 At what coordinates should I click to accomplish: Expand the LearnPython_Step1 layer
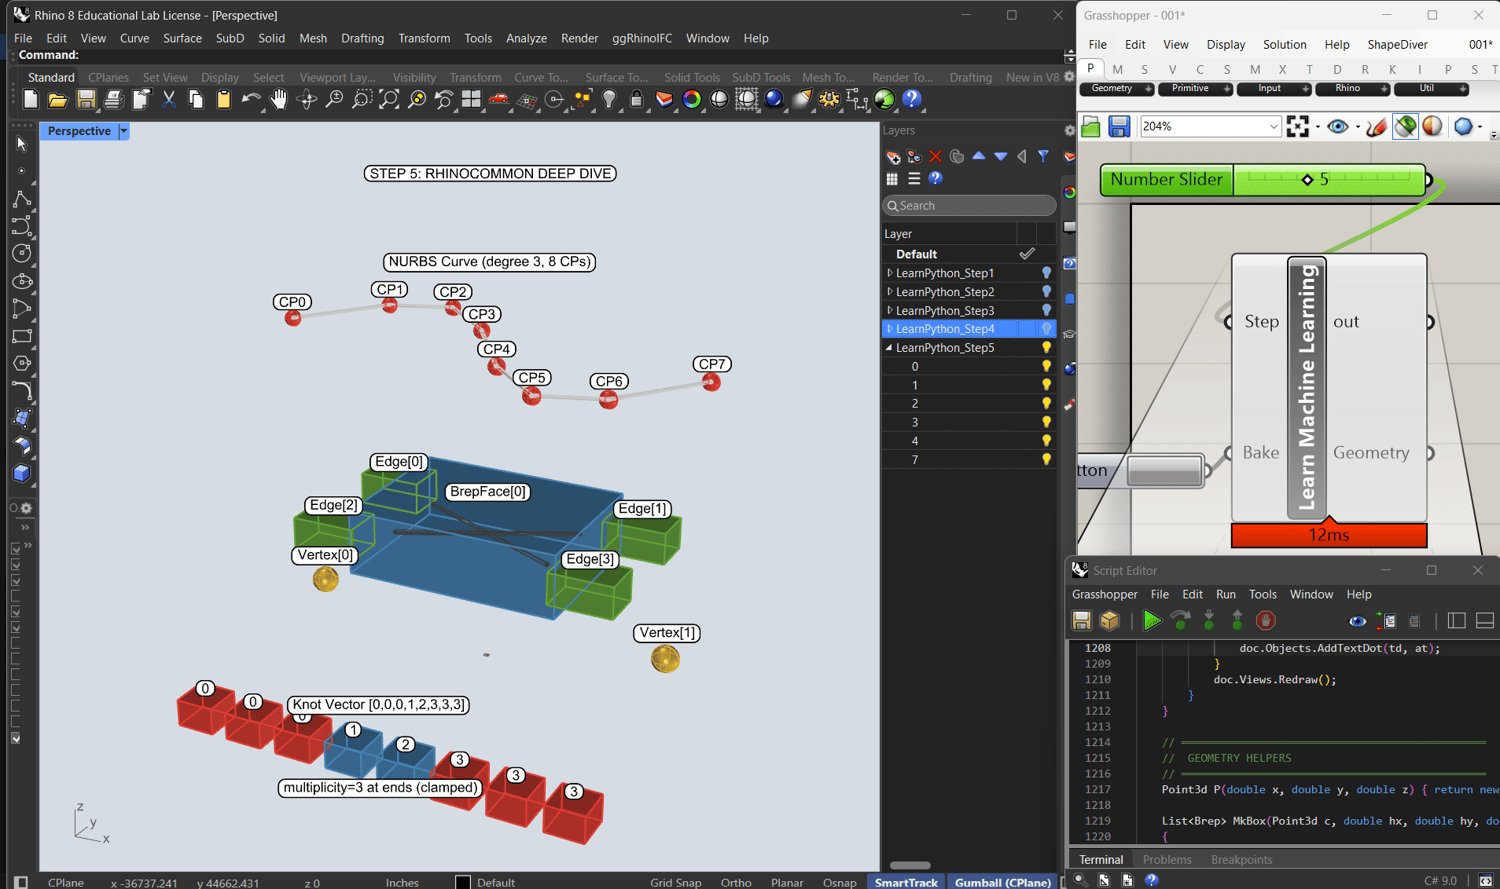[x=889, y=273]
